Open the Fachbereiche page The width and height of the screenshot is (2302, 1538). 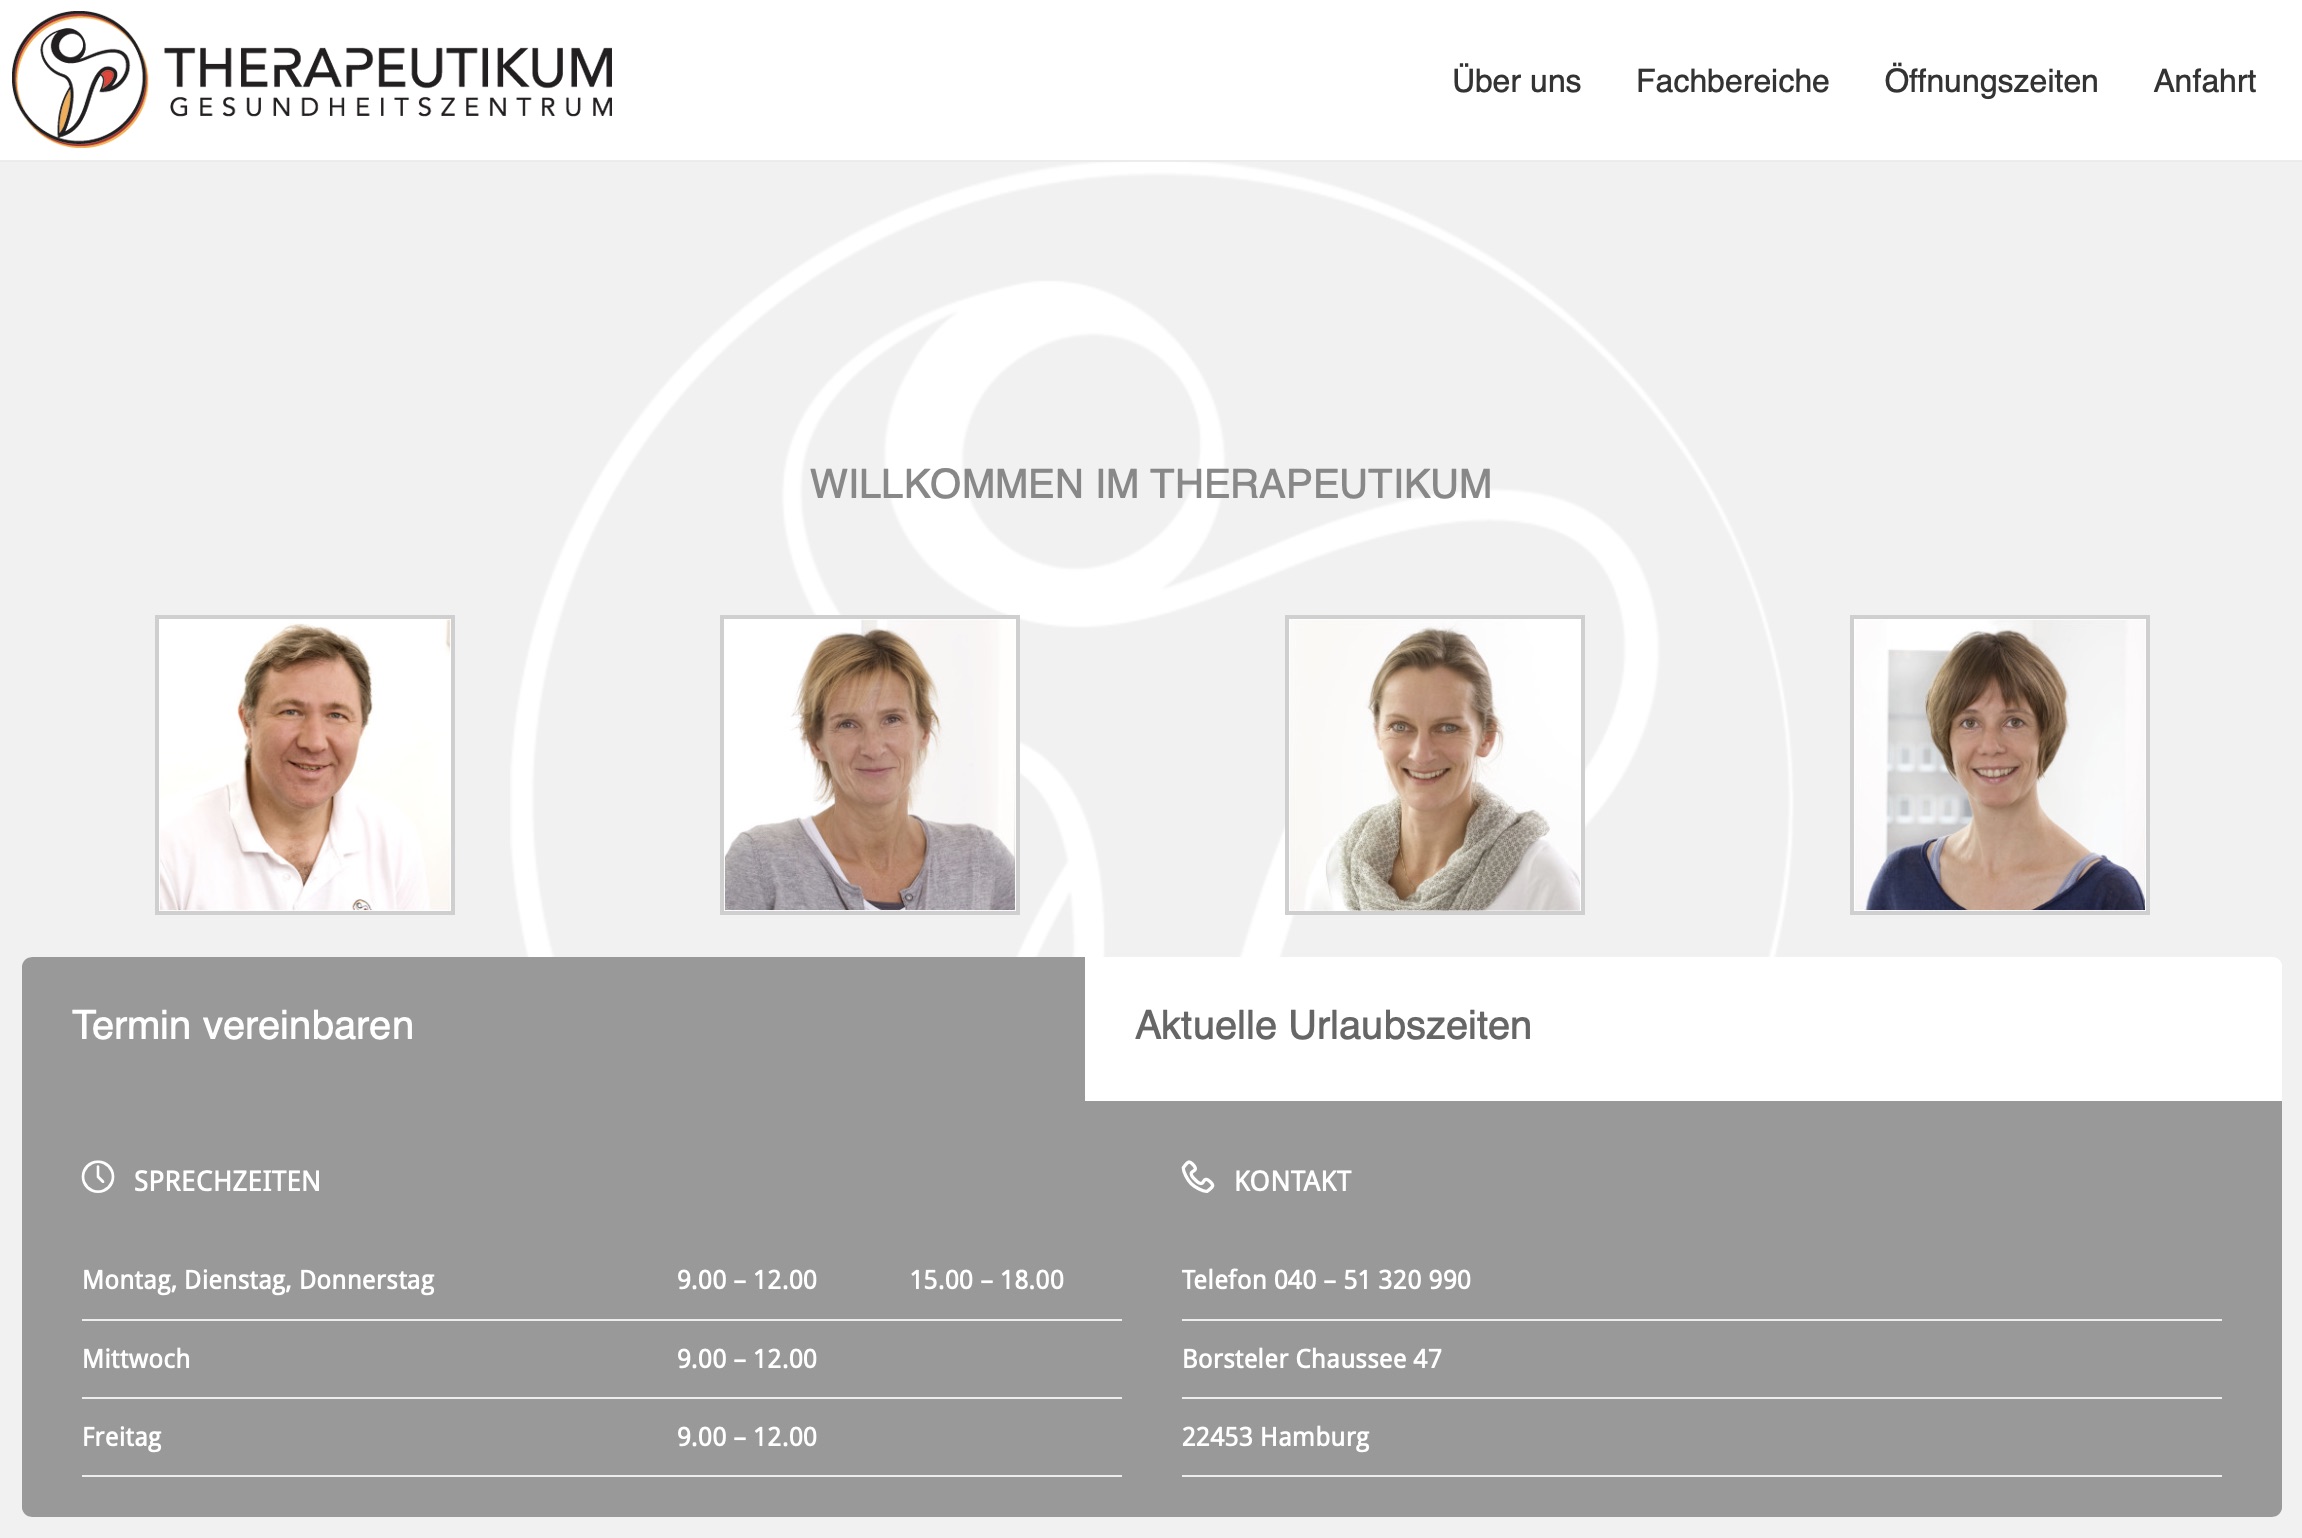coord(1732,80)
